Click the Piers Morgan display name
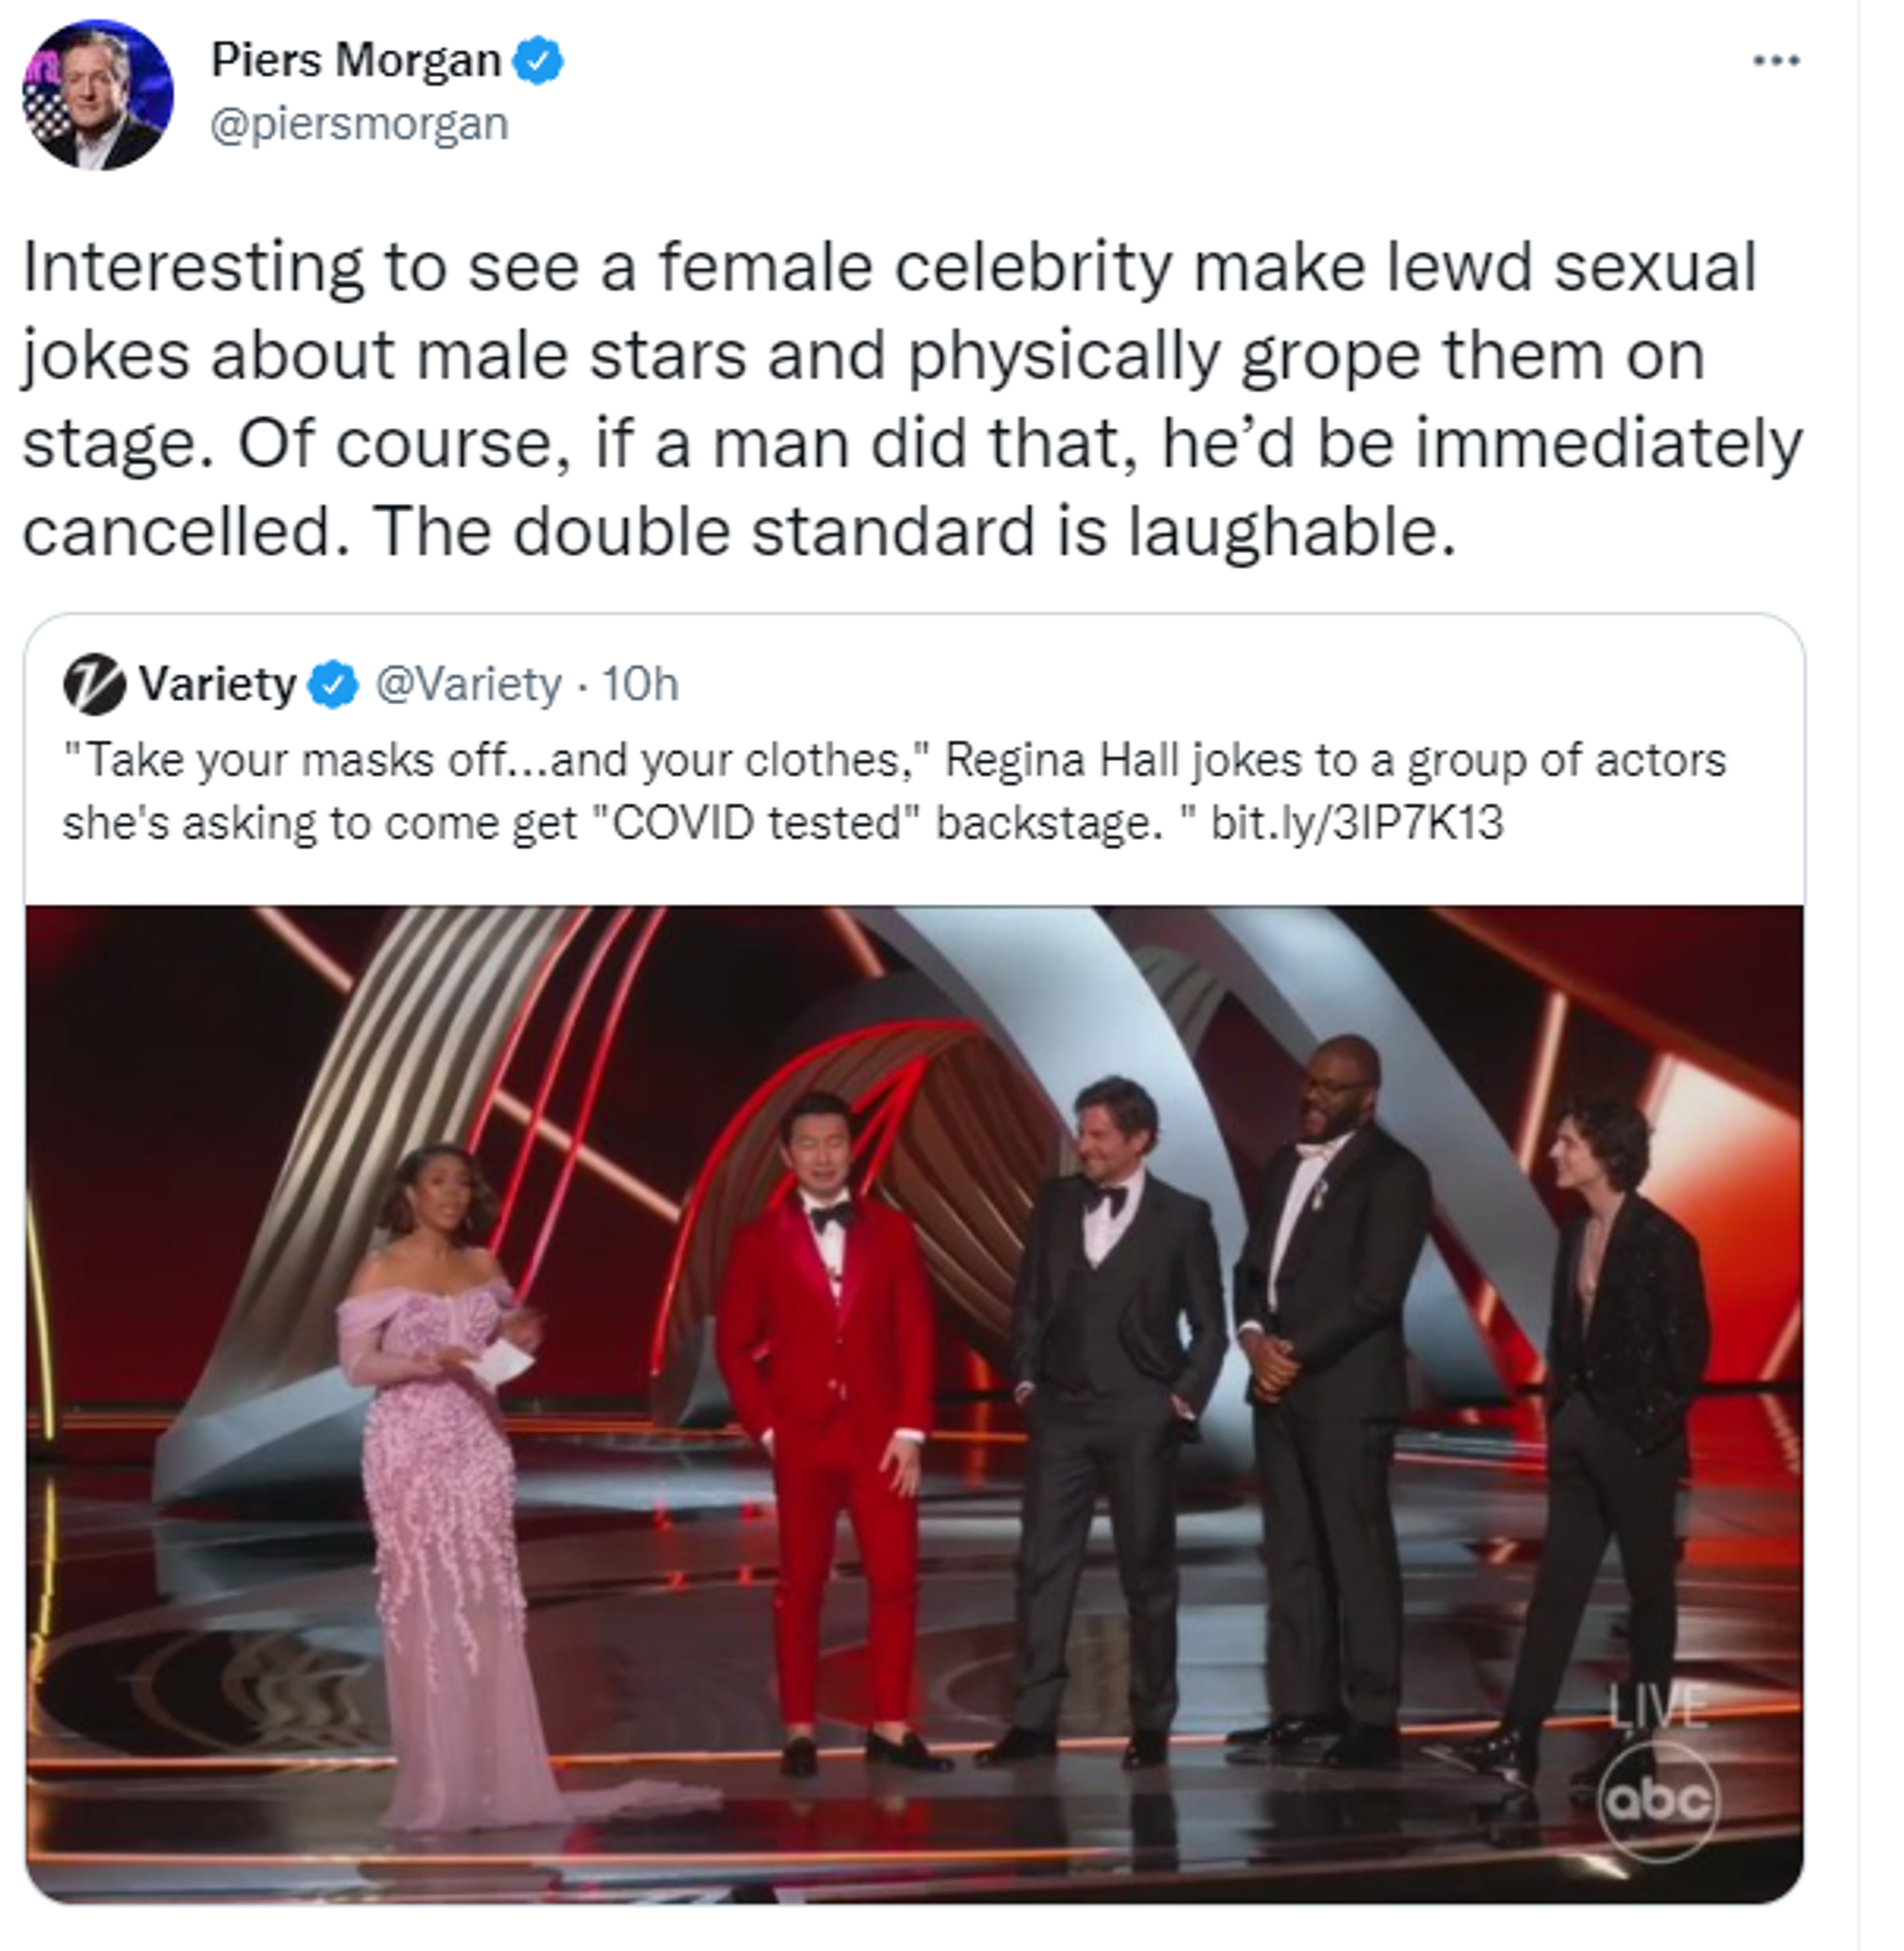 [x=356, y=61]
